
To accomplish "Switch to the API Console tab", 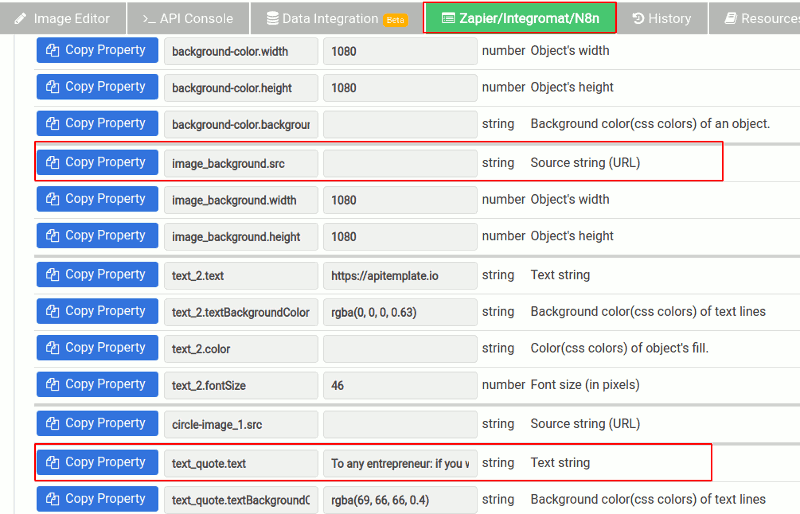I will (x=188, y=18).
